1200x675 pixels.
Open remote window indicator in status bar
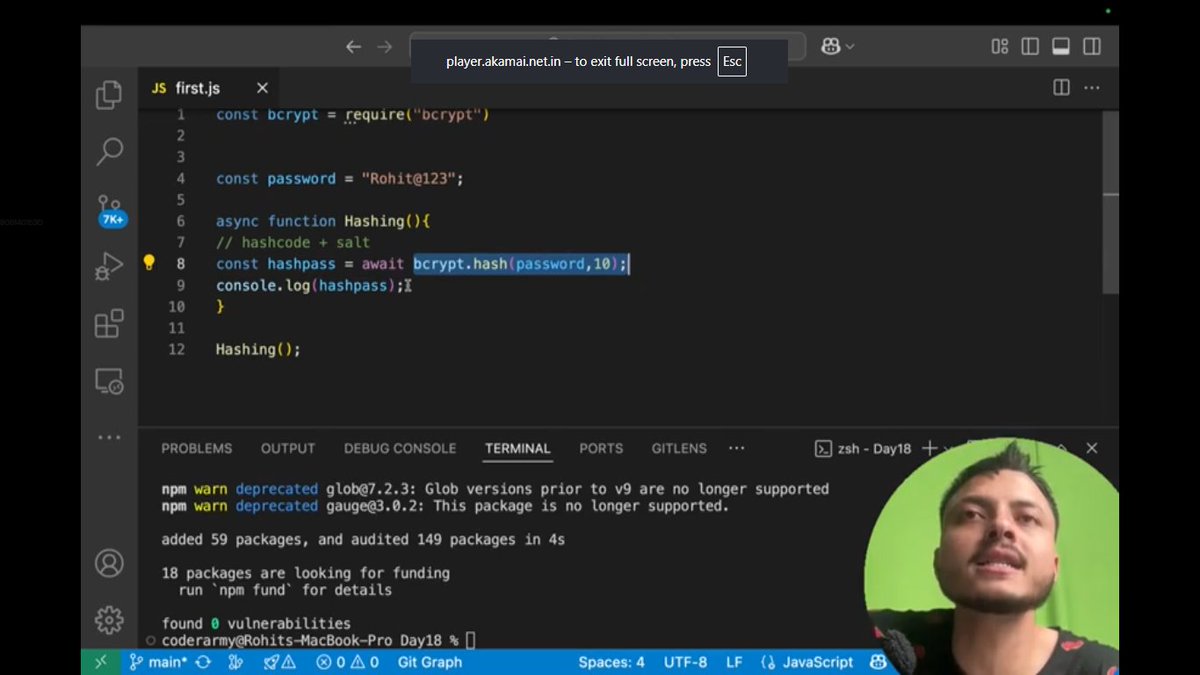point(101,662)
